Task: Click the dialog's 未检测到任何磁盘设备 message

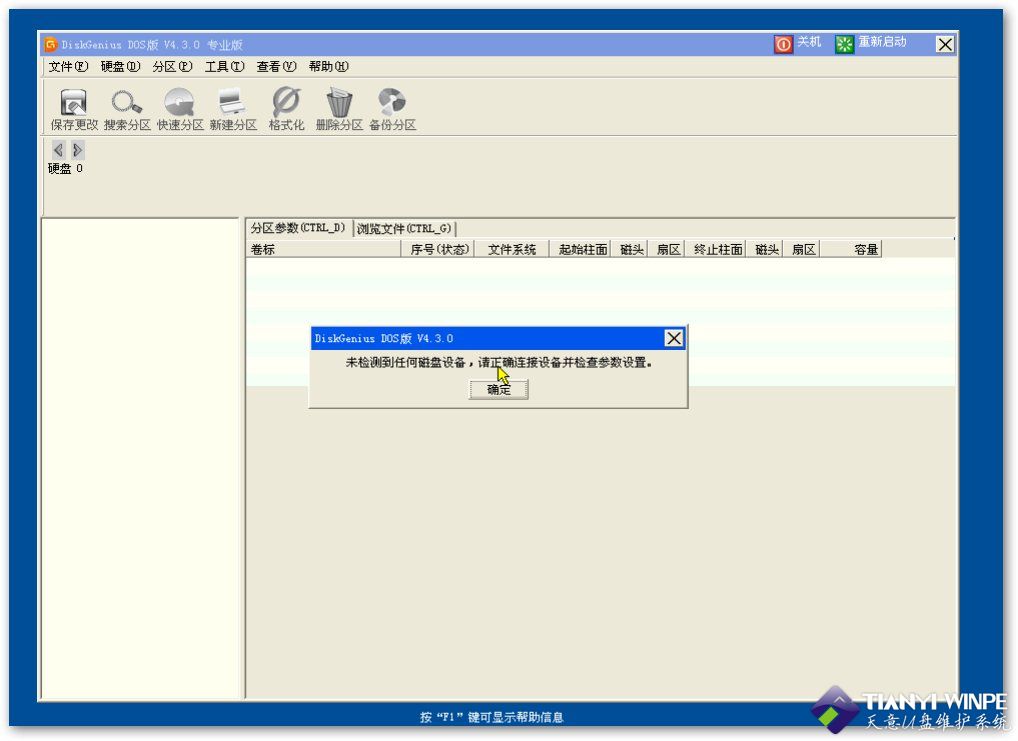Action: pos(499,362)
